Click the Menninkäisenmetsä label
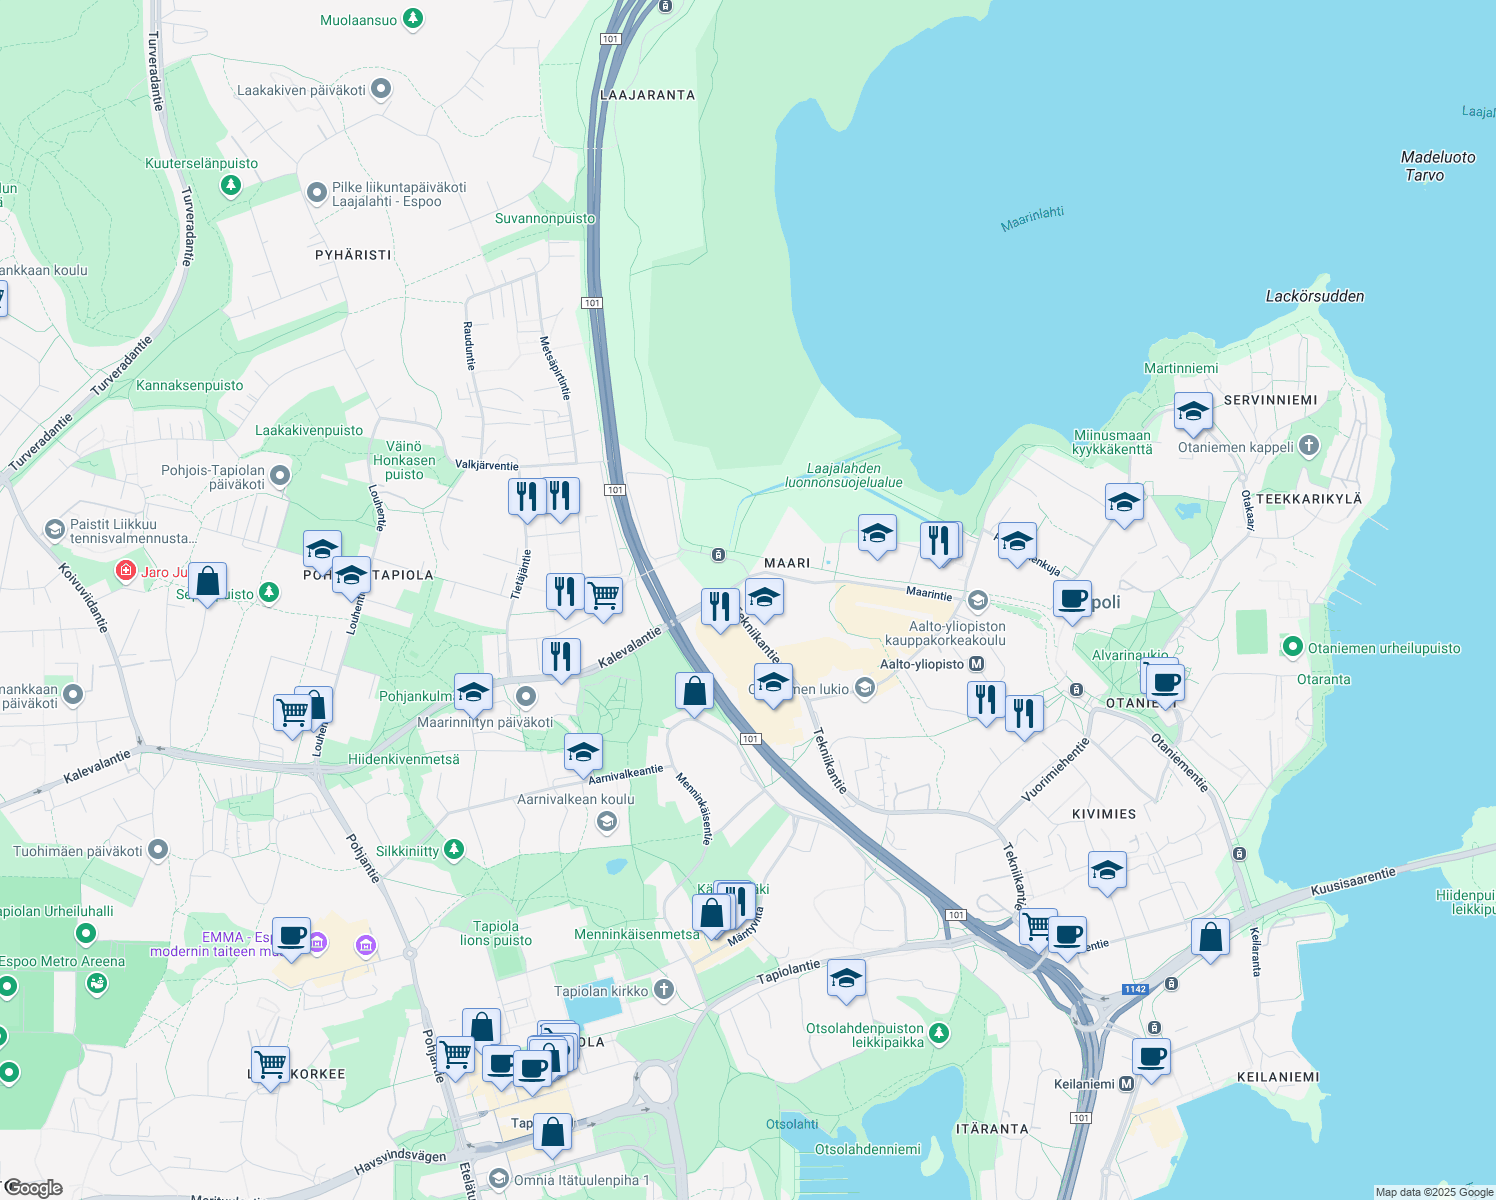1496x1200 pixels. pos(637,934)
